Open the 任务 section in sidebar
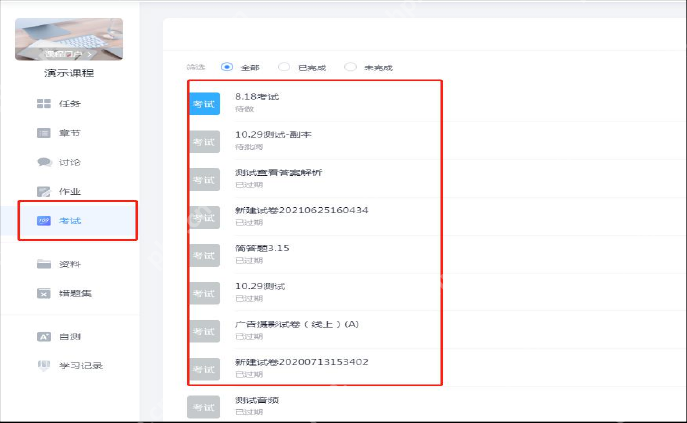 [70, 103]
